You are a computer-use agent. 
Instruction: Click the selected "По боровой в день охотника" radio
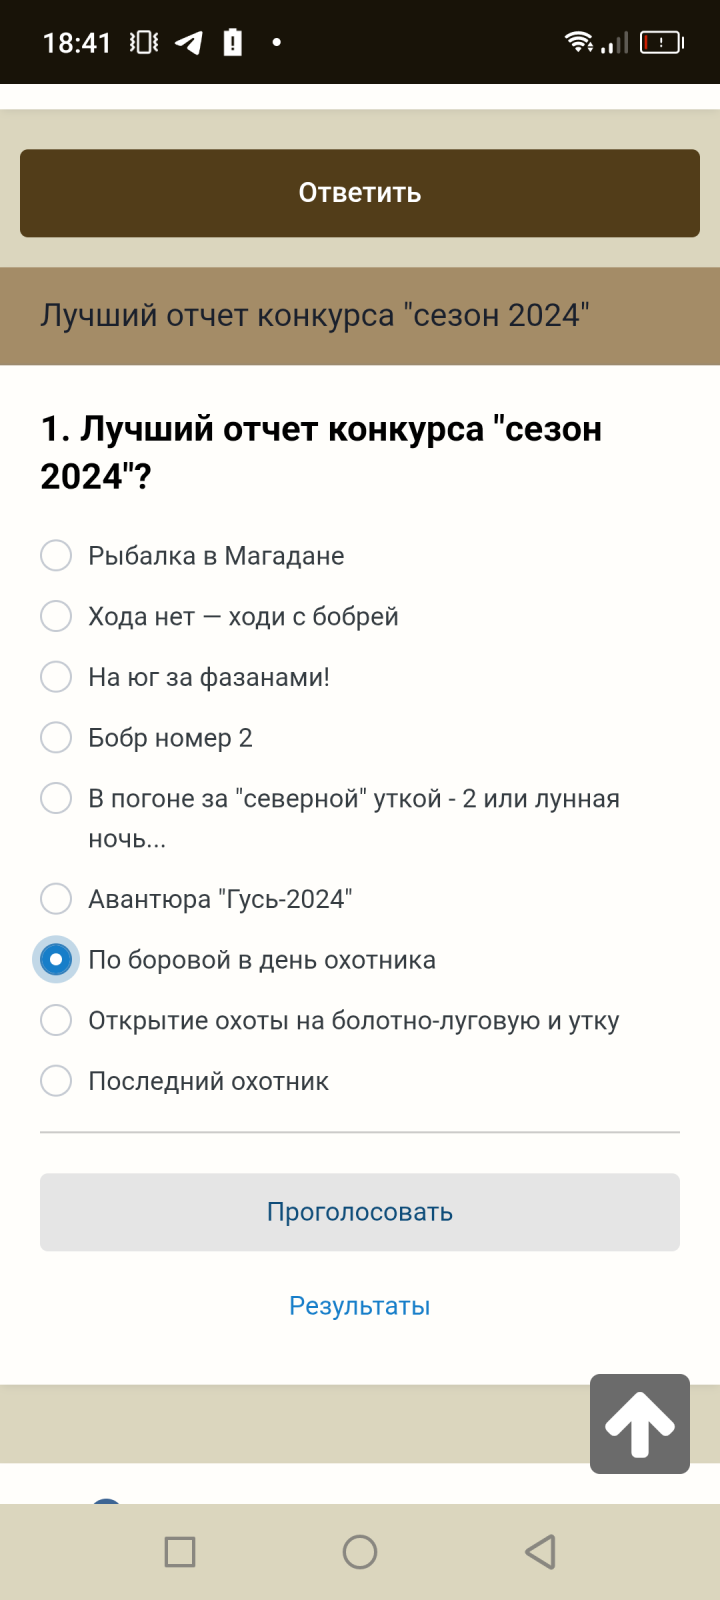pos(56,960)
